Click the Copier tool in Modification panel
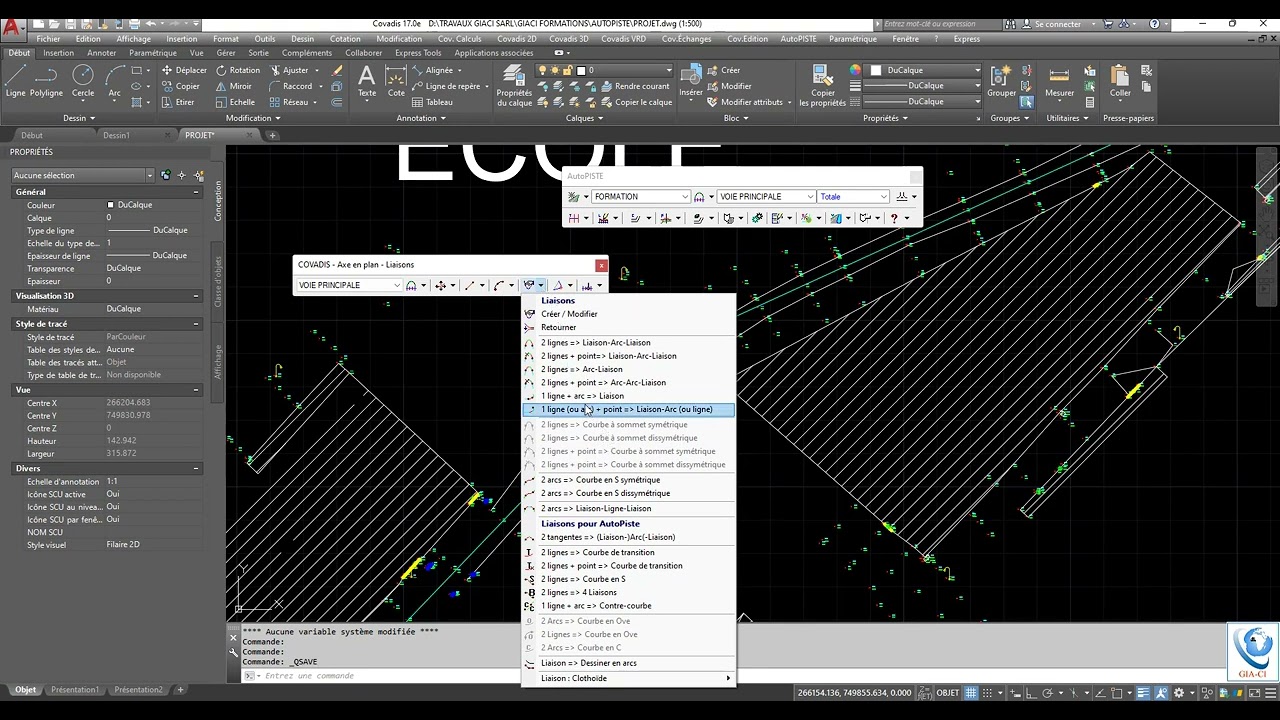1280x720 pixels. pyautogui.click(x=180, y=86)
